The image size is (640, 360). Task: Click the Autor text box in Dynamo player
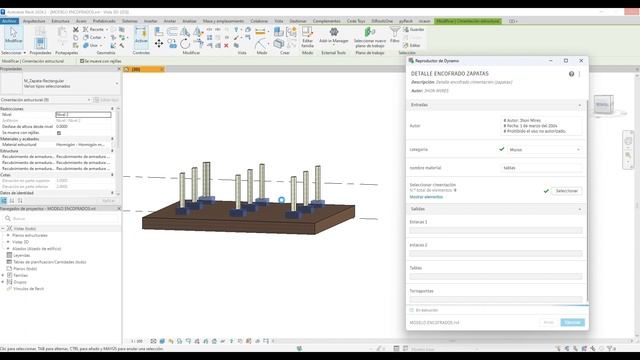click(541, 126)
